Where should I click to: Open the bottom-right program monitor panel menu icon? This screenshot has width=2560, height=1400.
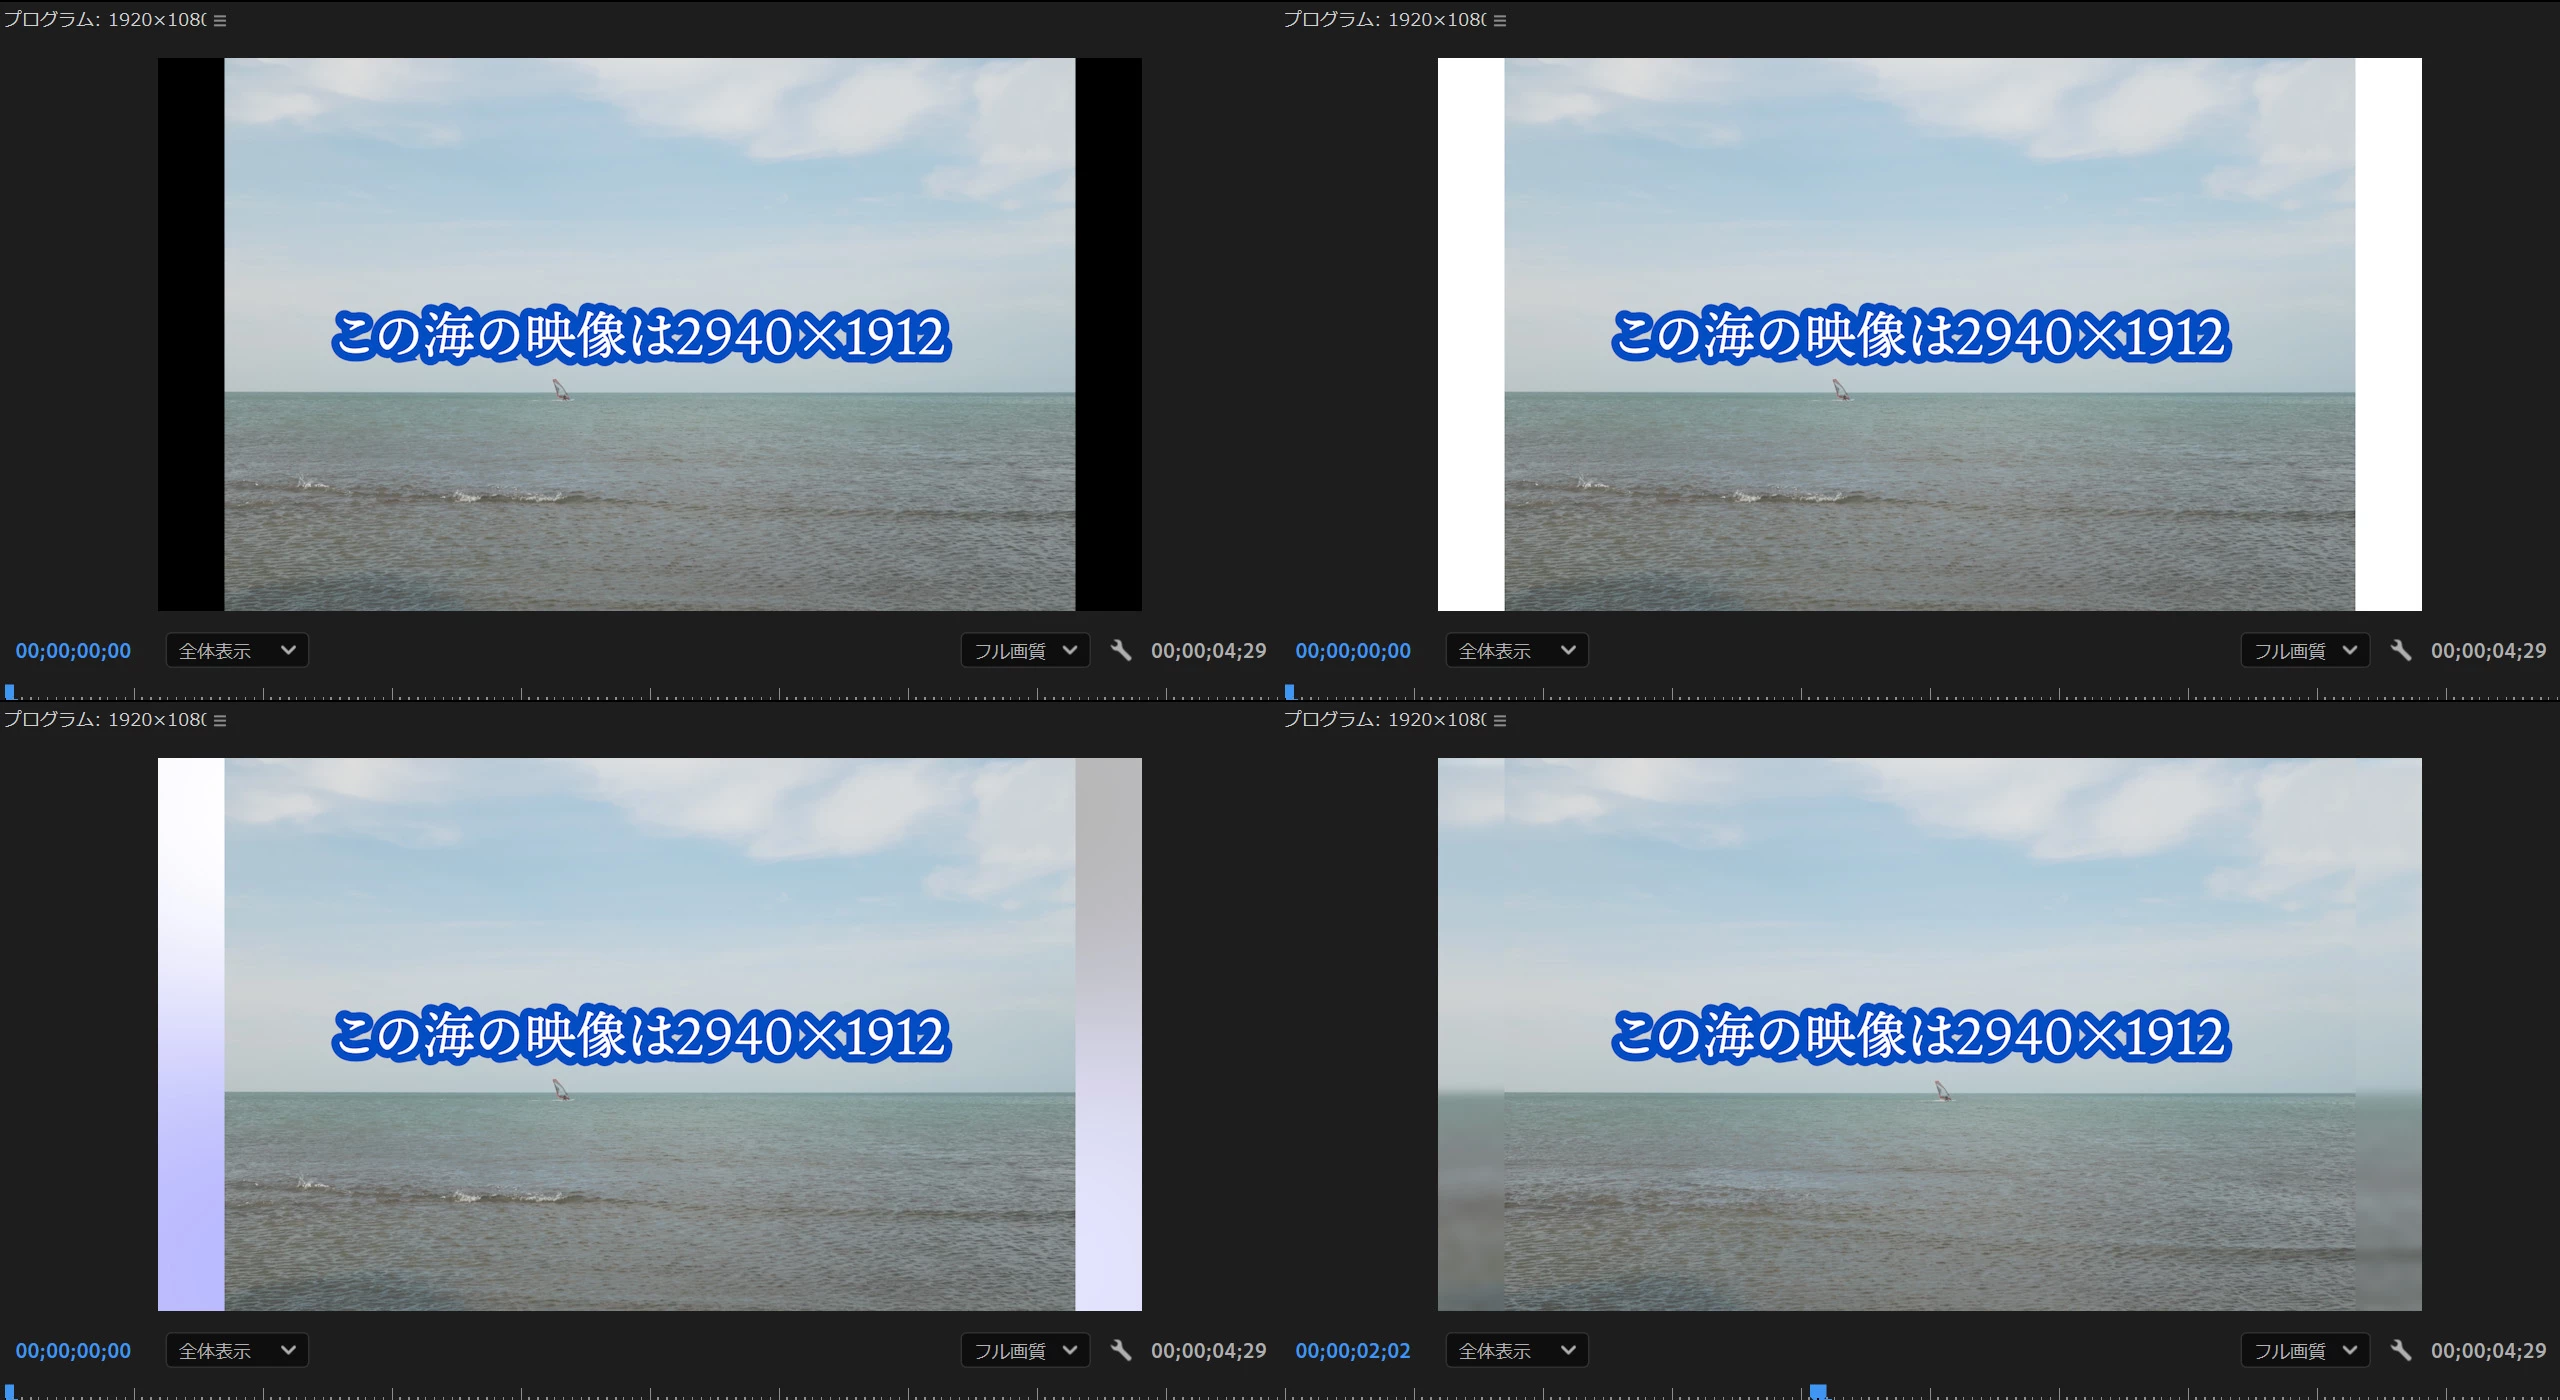tap(1500, 720)
